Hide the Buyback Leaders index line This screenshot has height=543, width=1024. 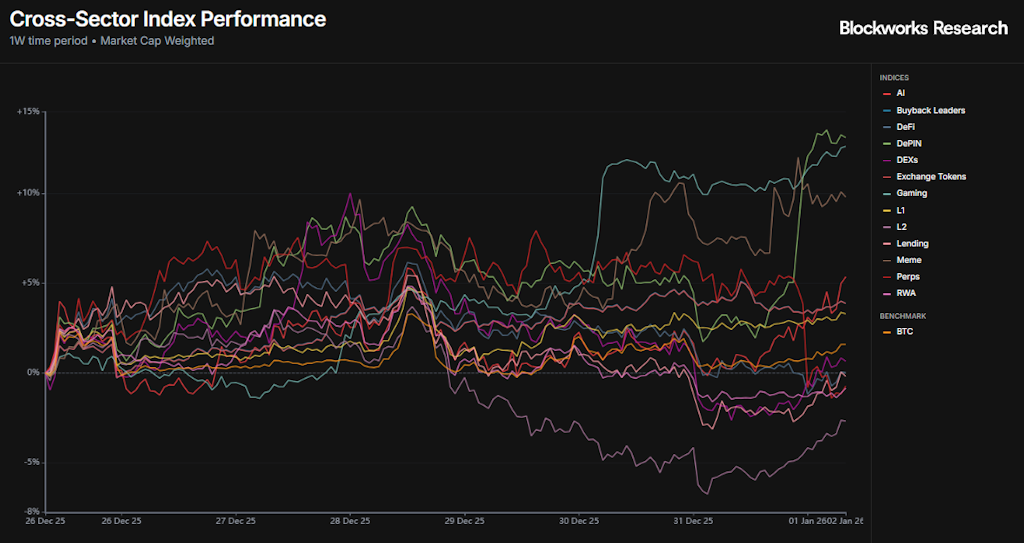pos(930,110)
